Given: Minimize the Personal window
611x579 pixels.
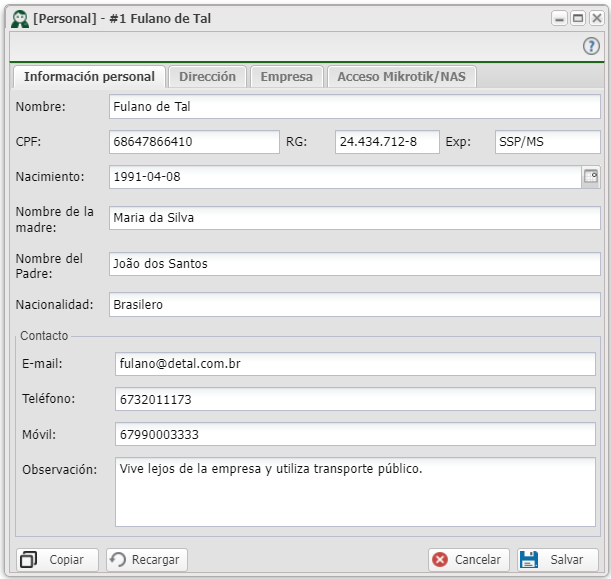Looking at the screenshot, I should [x=560, y=19].
